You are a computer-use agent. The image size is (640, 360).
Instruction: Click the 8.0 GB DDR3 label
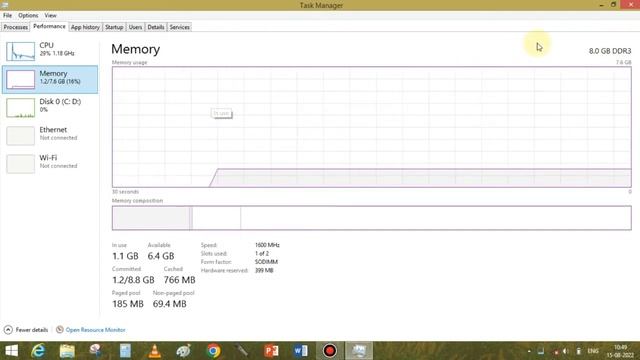point(610,51)
